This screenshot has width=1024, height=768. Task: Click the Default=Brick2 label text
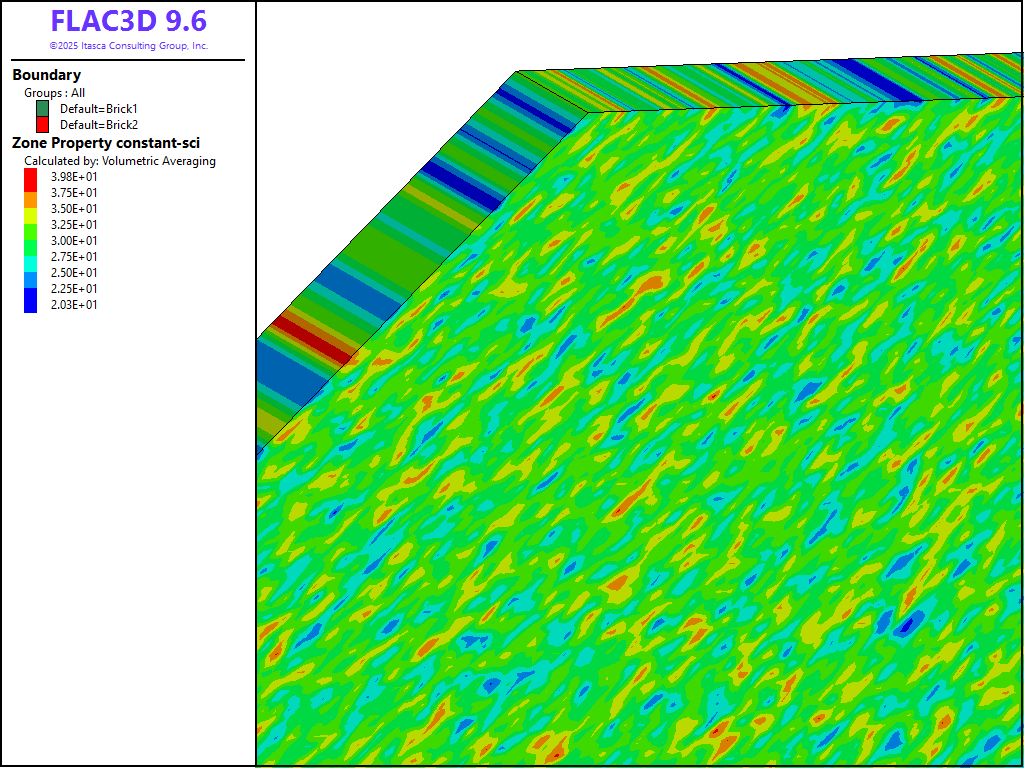[x=99, y=125]
